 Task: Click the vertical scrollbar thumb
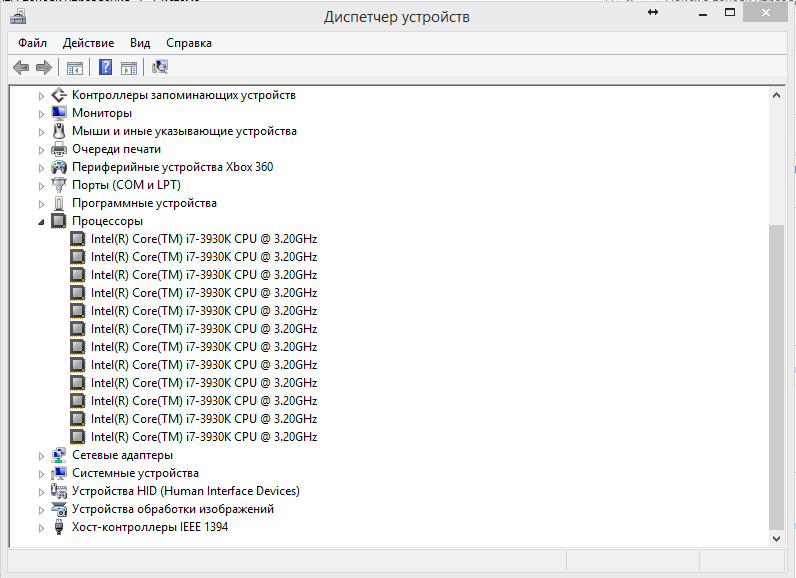click(776, 377)
